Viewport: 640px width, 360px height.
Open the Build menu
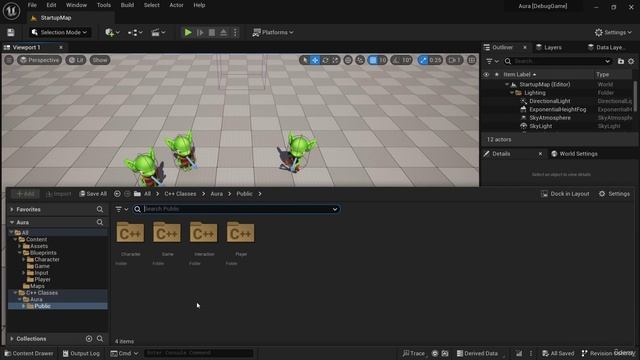click(x=127, y=5)
